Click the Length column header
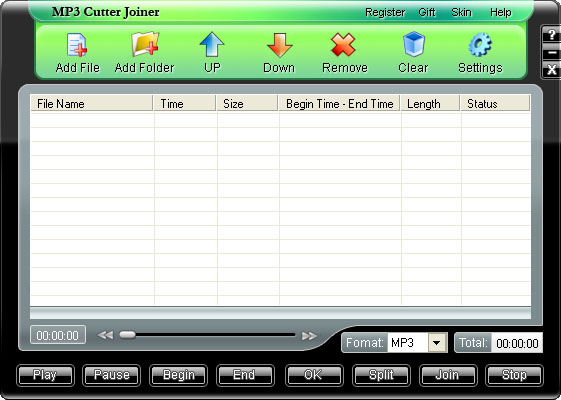561x400 pixels. point(430,103)
